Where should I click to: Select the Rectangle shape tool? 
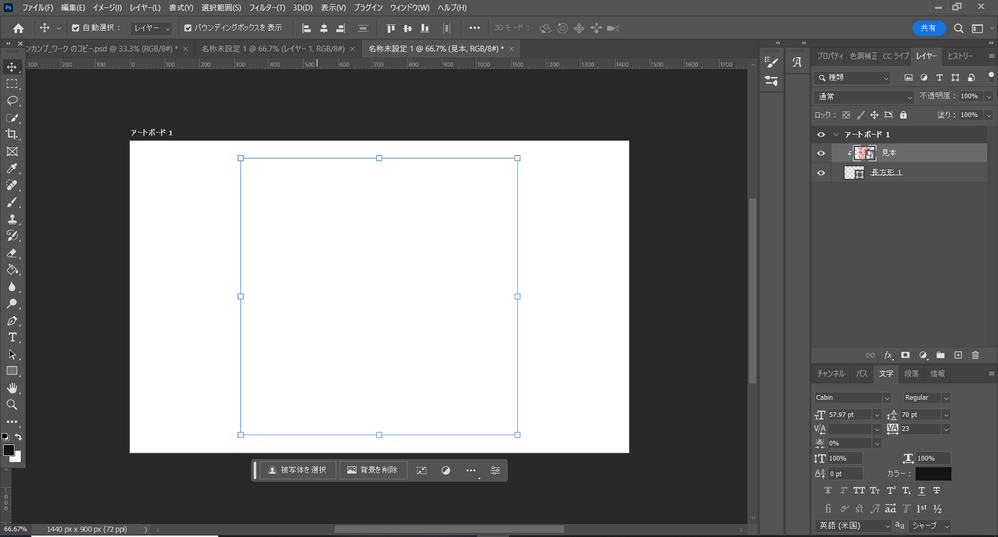12,371
